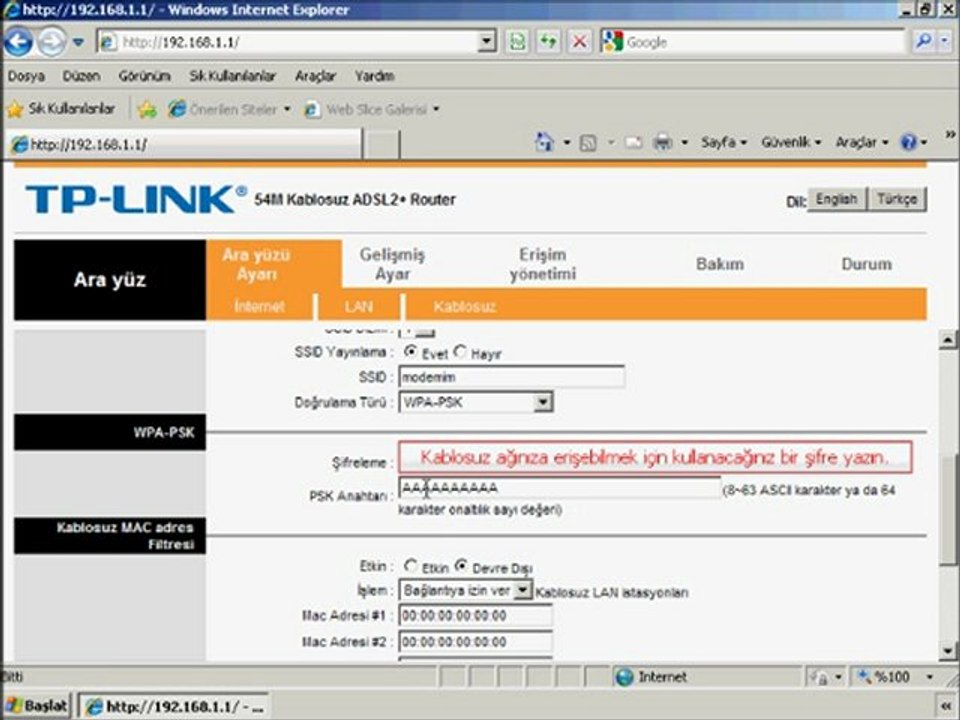
Task: Select the 192.168.1.1 browser tab
Action: coord(184,144)
